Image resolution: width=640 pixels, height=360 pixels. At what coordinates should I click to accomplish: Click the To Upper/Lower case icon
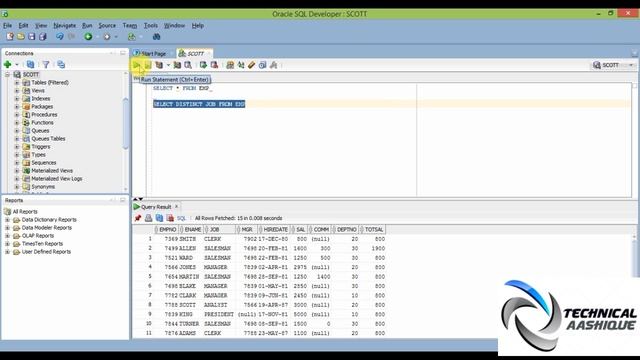click(241, 65)
